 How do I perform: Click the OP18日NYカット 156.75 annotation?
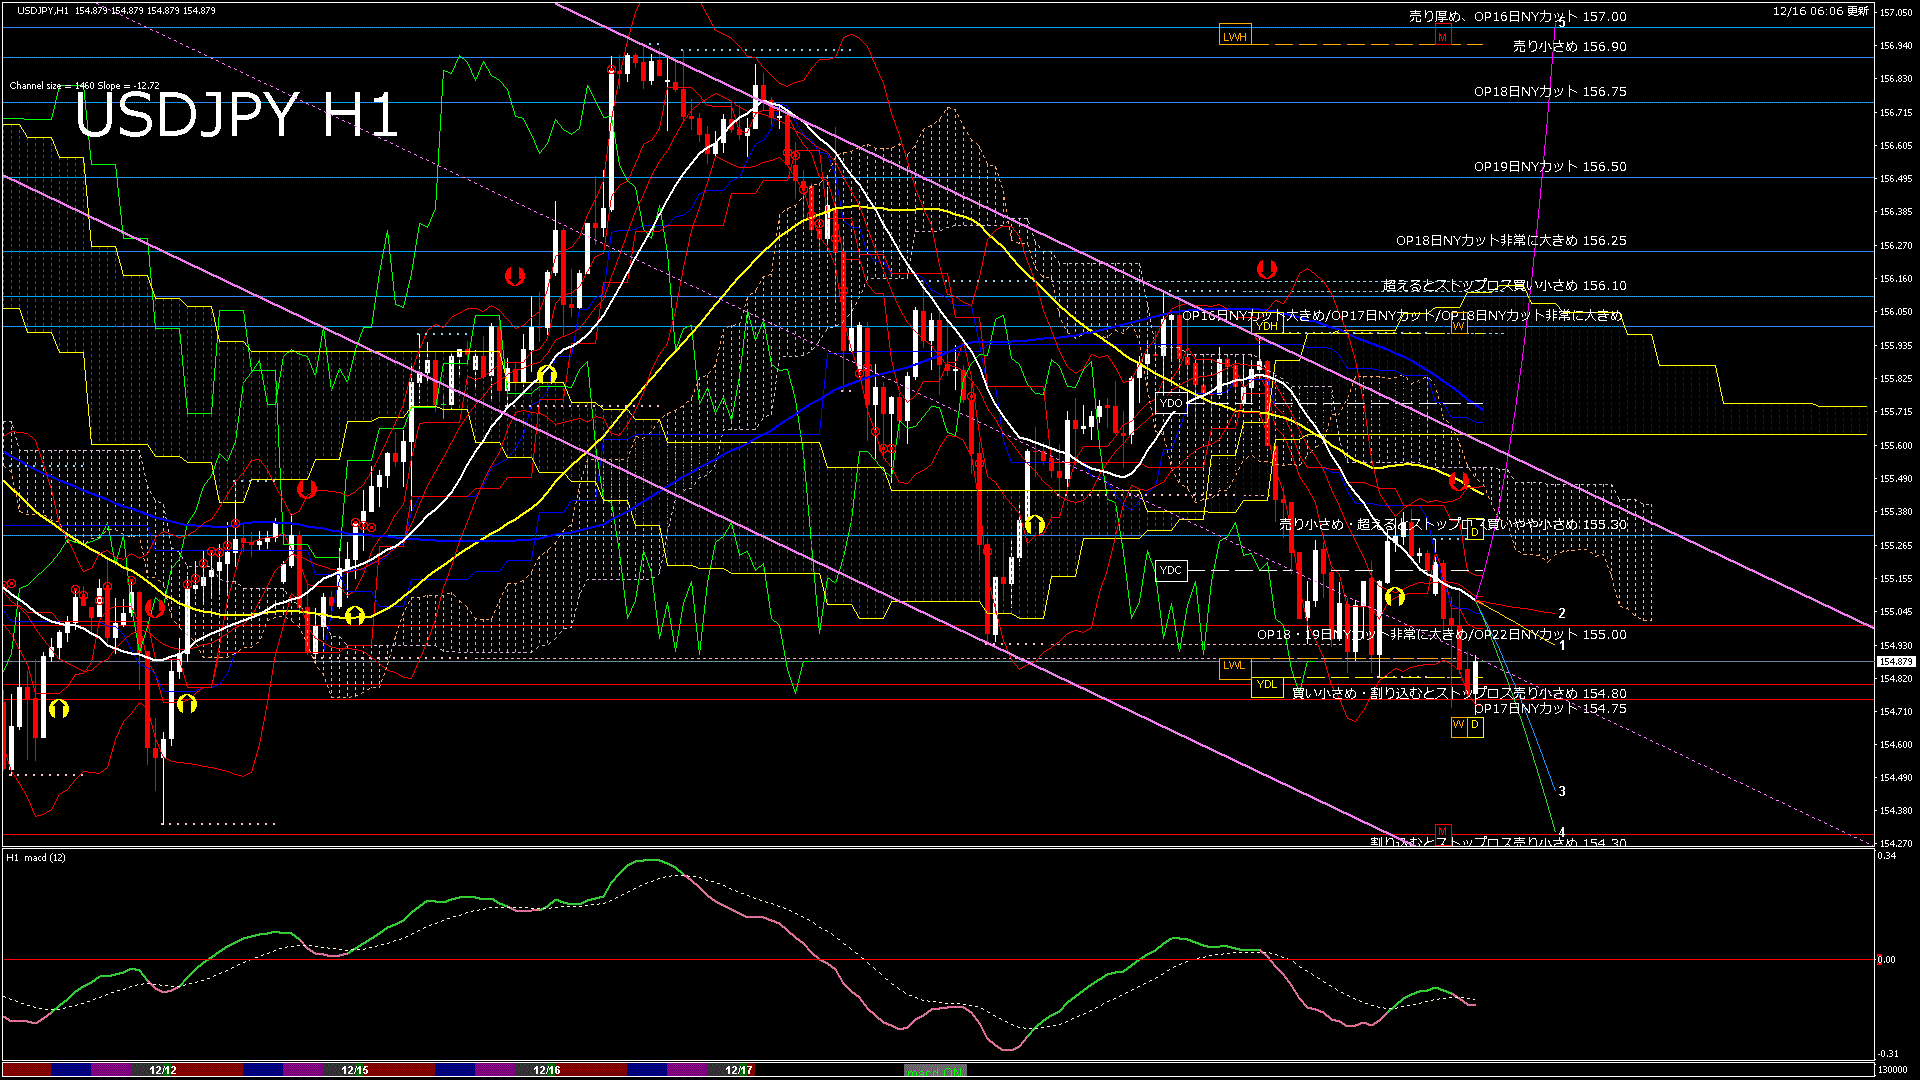(1548, 91)
